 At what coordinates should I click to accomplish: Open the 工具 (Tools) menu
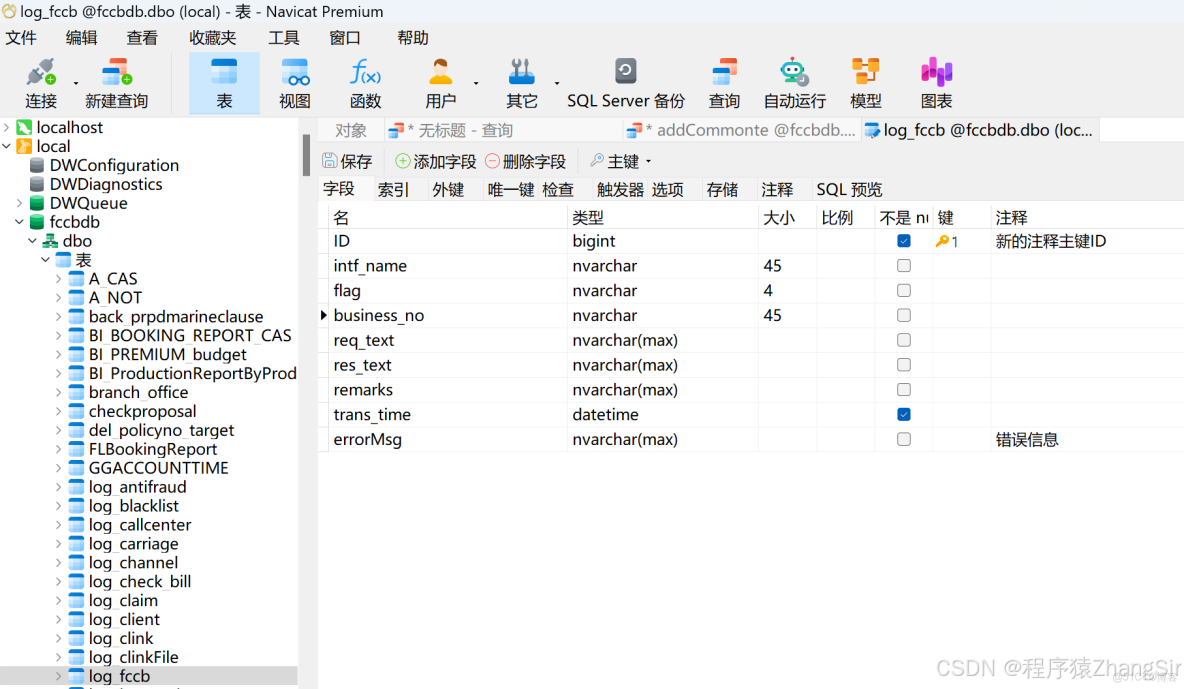coord(283,38)
